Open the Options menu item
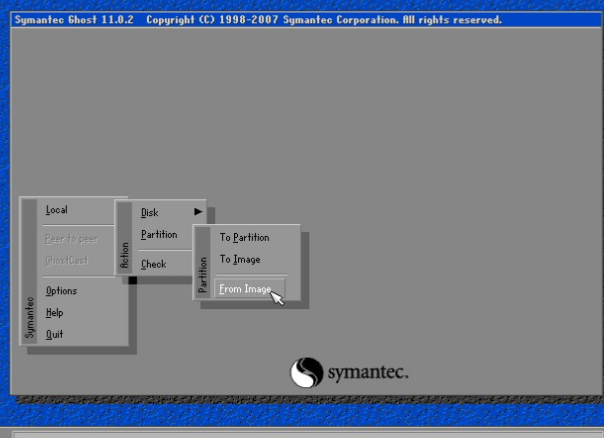Image resolution: width=604 pixels, height=438 pixels. pos(61,291)
